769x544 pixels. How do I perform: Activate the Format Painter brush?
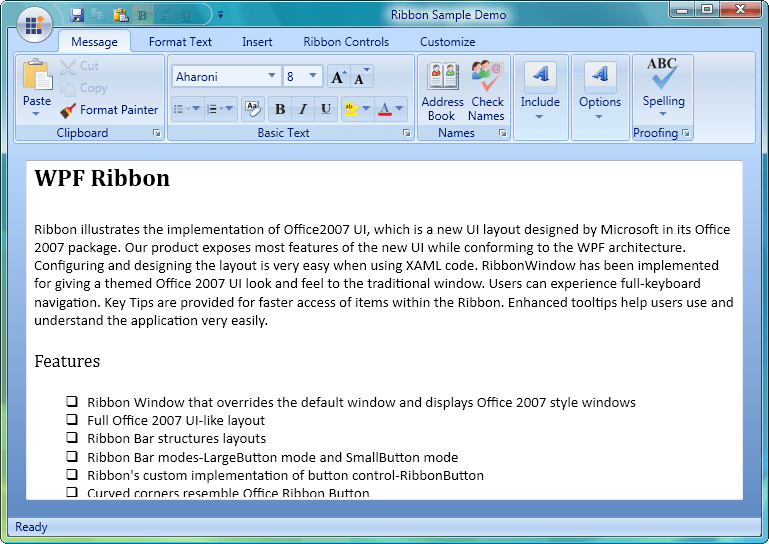pyautogui.click(x=109, y=110)
